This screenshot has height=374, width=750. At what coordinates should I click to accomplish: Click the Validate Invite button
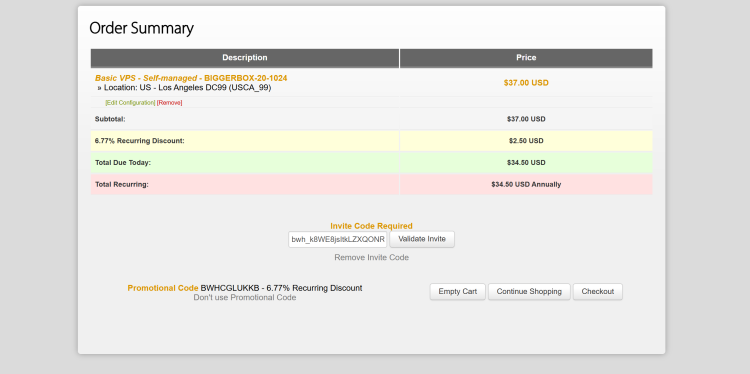(x=422, y=239)
